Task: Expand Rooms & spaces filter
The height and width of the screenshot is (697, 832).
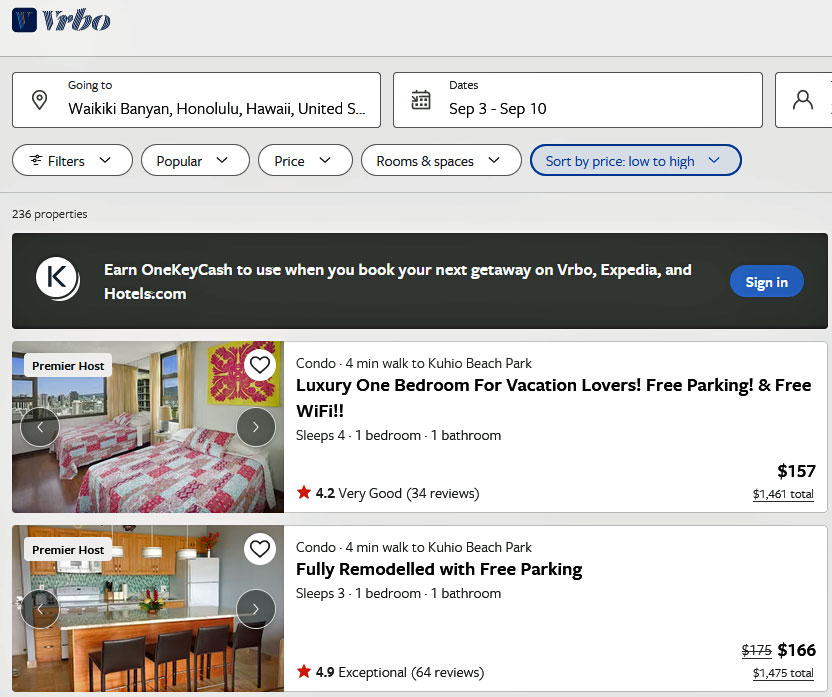Action: coord(441,161)
